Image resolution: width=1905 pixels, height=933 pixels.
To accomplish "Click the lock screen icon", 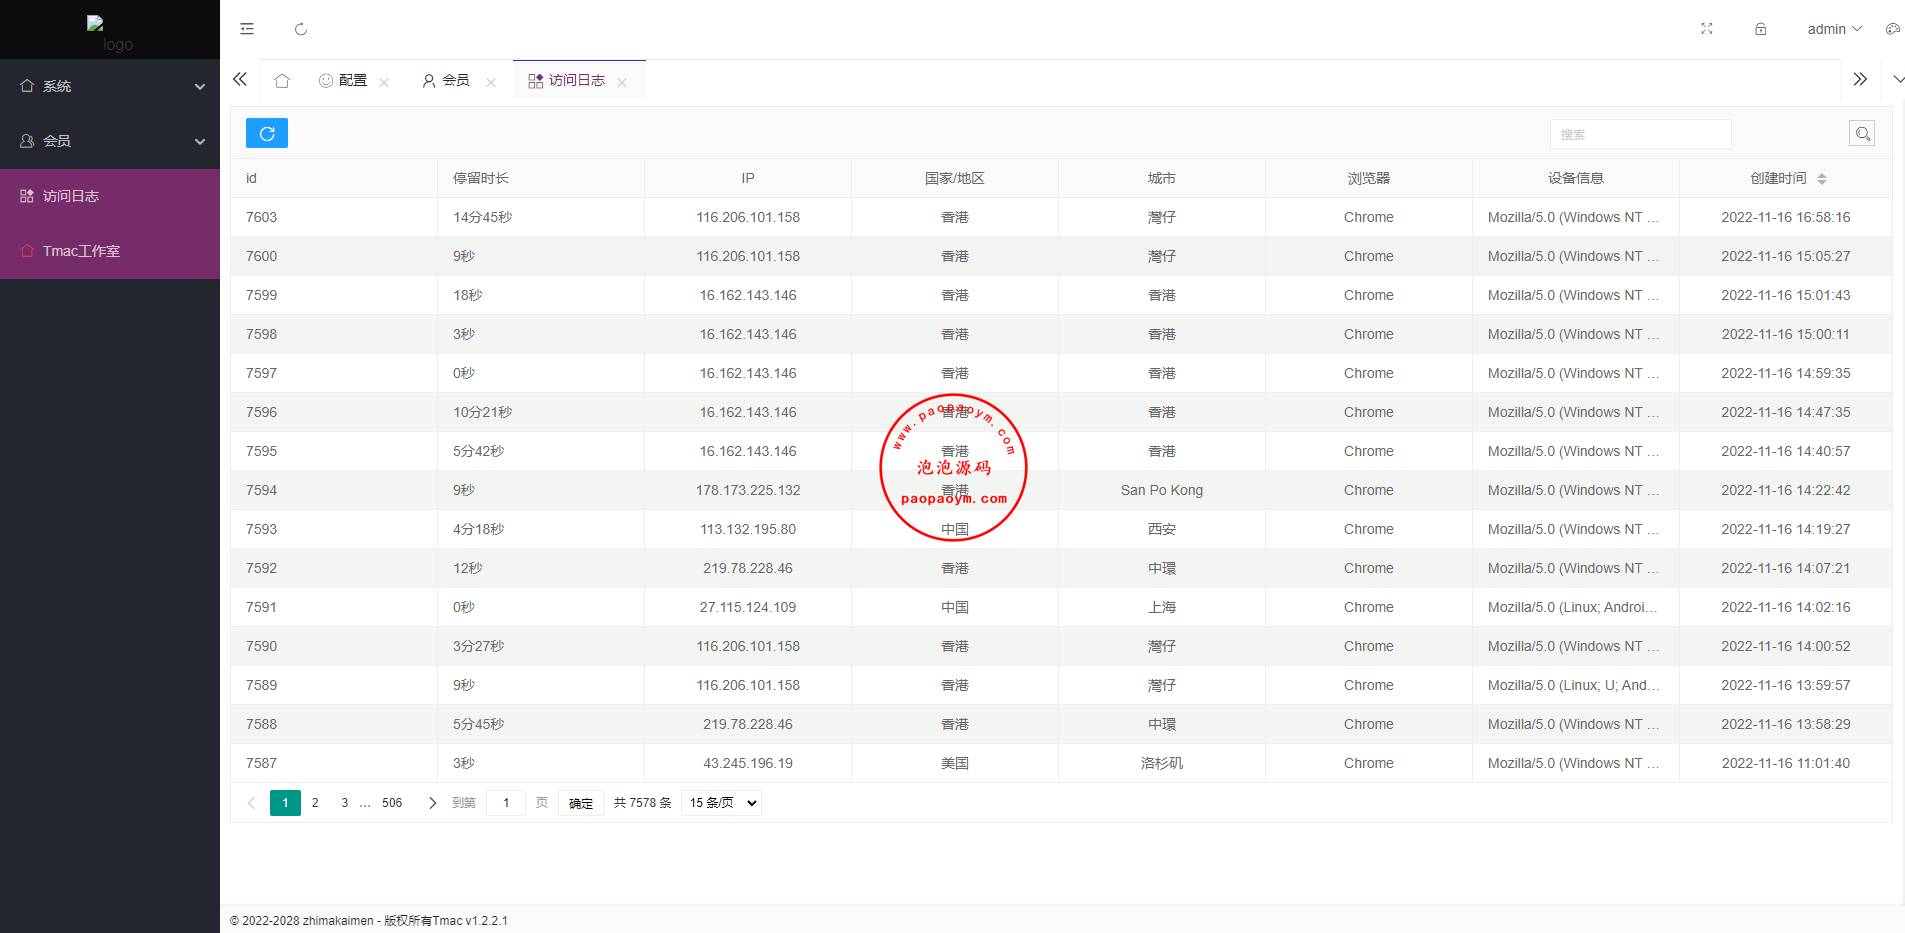I will (x=1761, y=29).
